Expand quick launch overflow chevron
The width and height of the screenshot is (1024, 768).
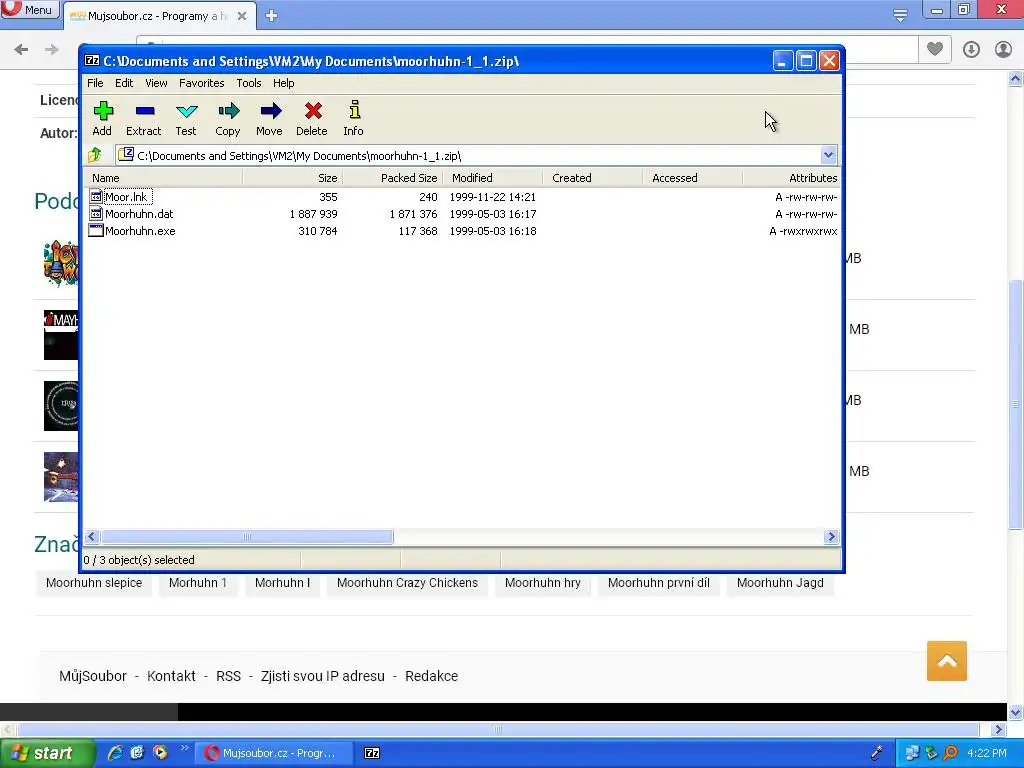184,748
